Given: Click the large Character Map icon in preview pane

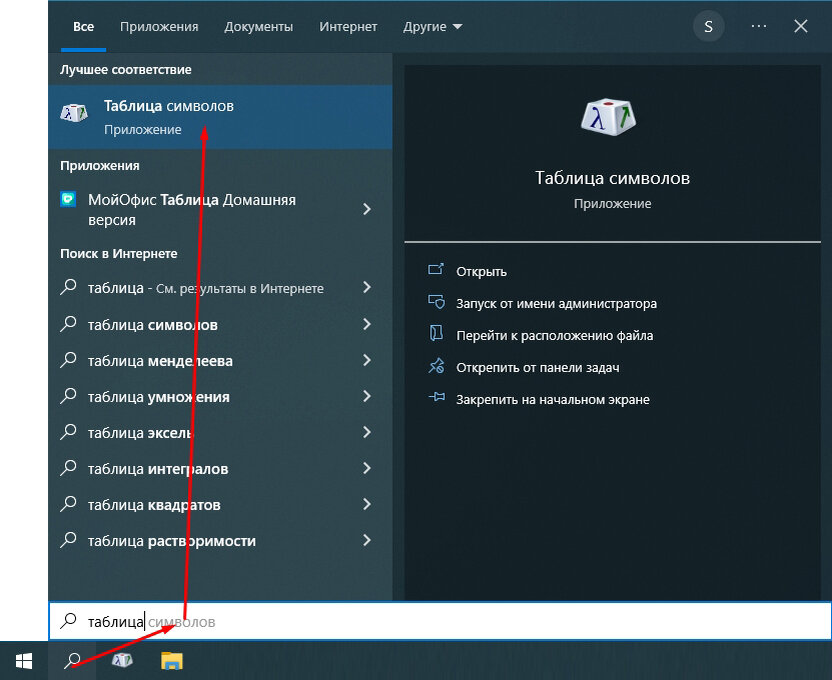Looking at the screenshot, I should click(x=608, y=116).
